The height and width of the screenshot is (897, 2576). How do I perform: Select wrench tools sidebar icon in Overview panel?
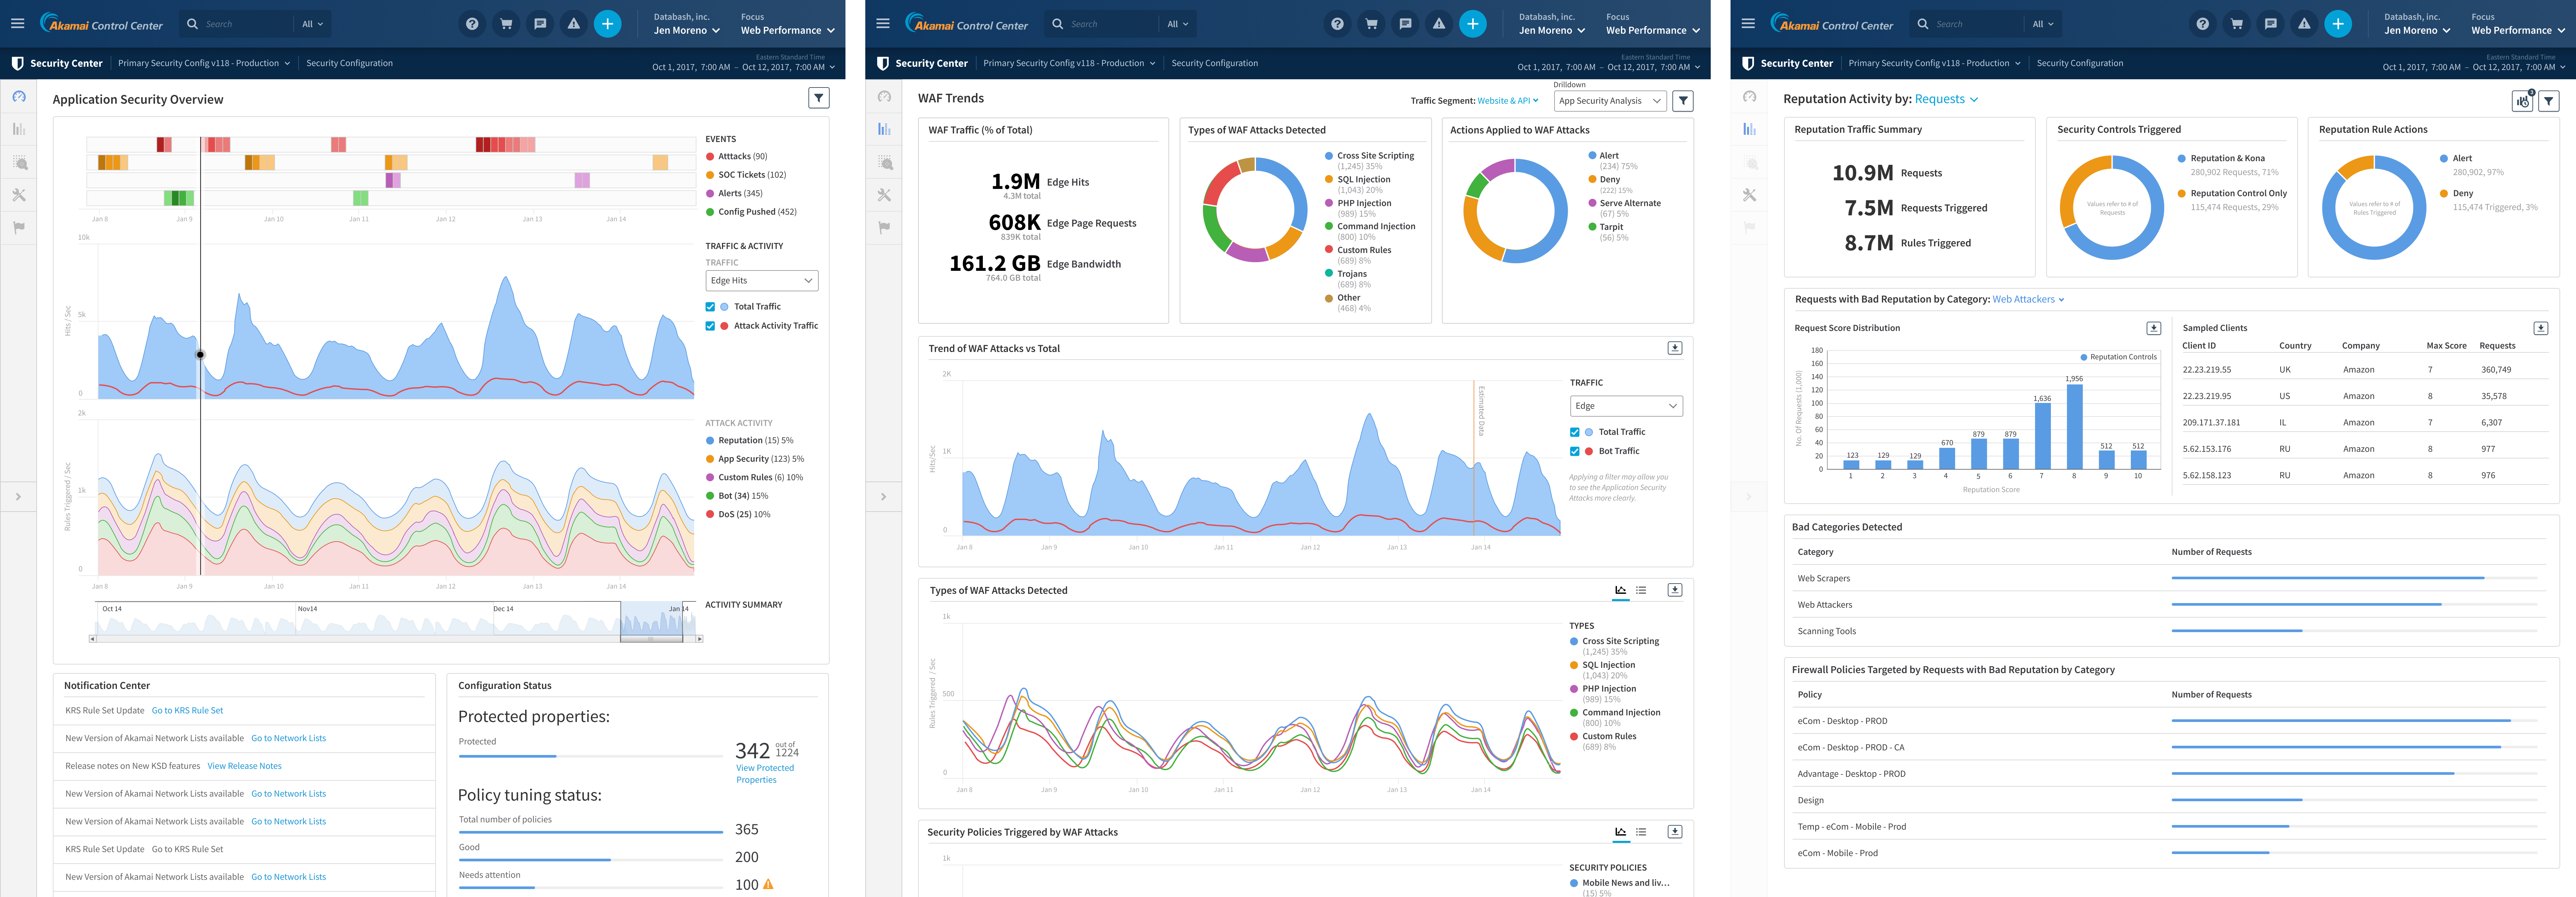point(19,195)
